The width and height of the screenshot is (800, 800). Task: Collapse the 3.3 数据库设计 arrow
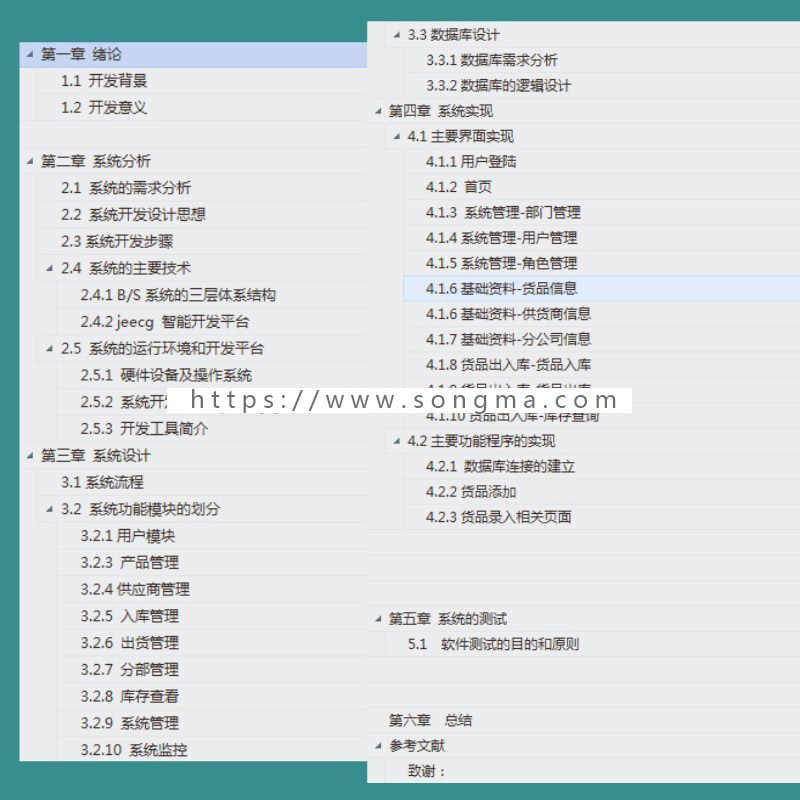[396, 35]
